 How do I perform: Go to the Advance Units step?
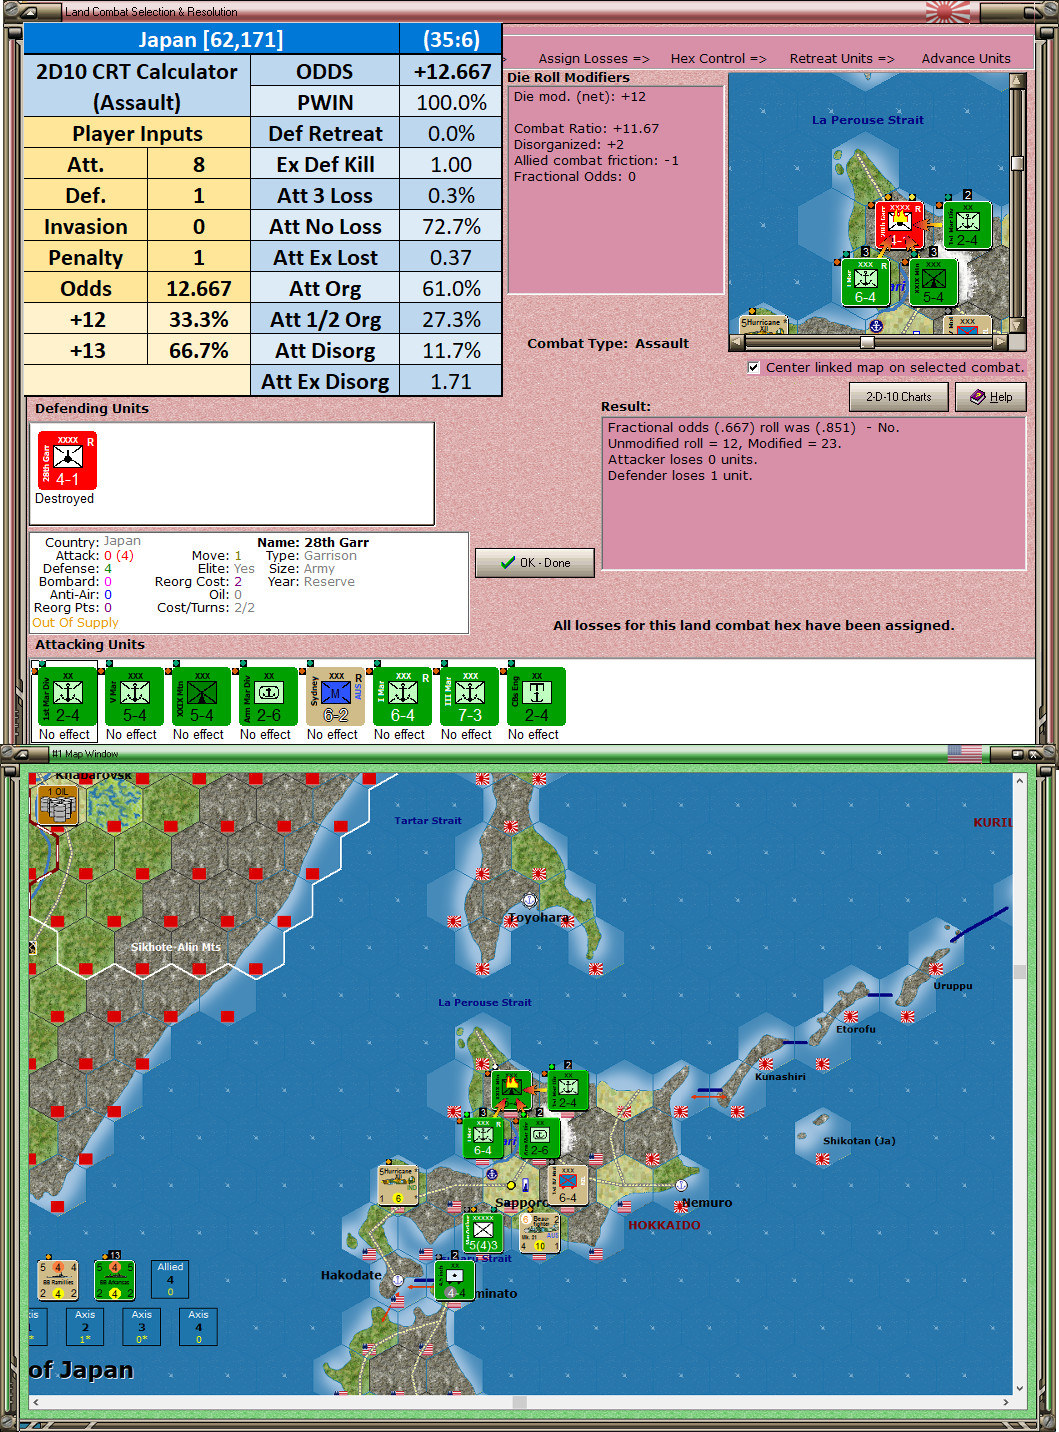pyautogui.click(x=966, y=58)
